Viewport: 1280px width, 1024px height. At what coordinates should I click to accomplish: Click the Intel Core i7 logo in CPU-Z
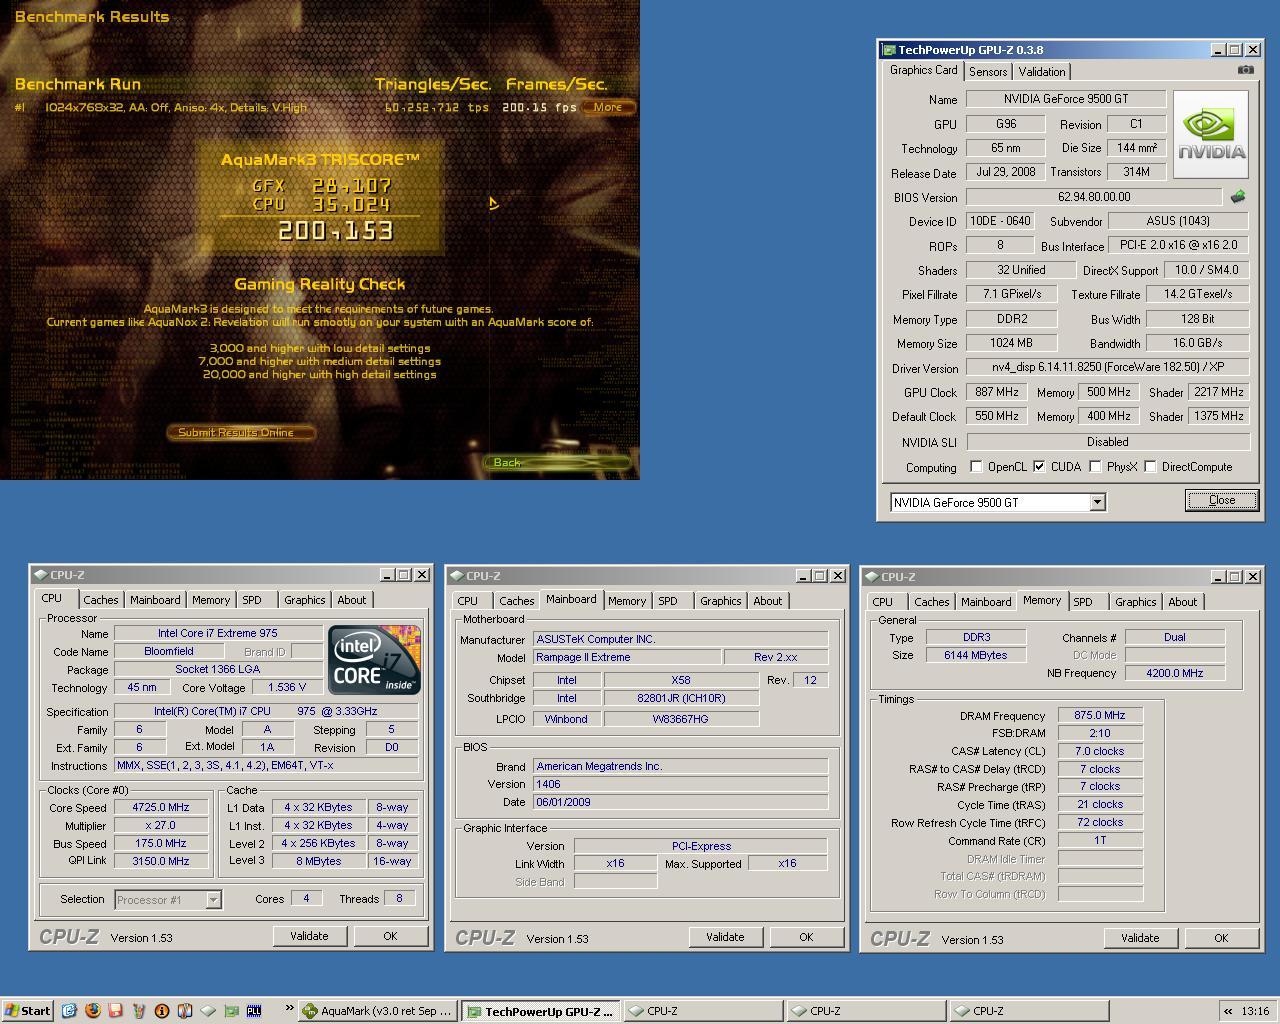pos(374,660)
